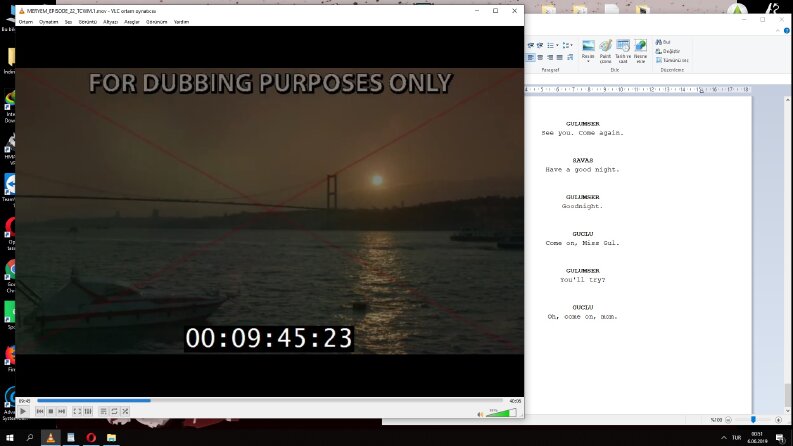Open the Windows Start menu

pyautogui.click(x=10, y=437)
